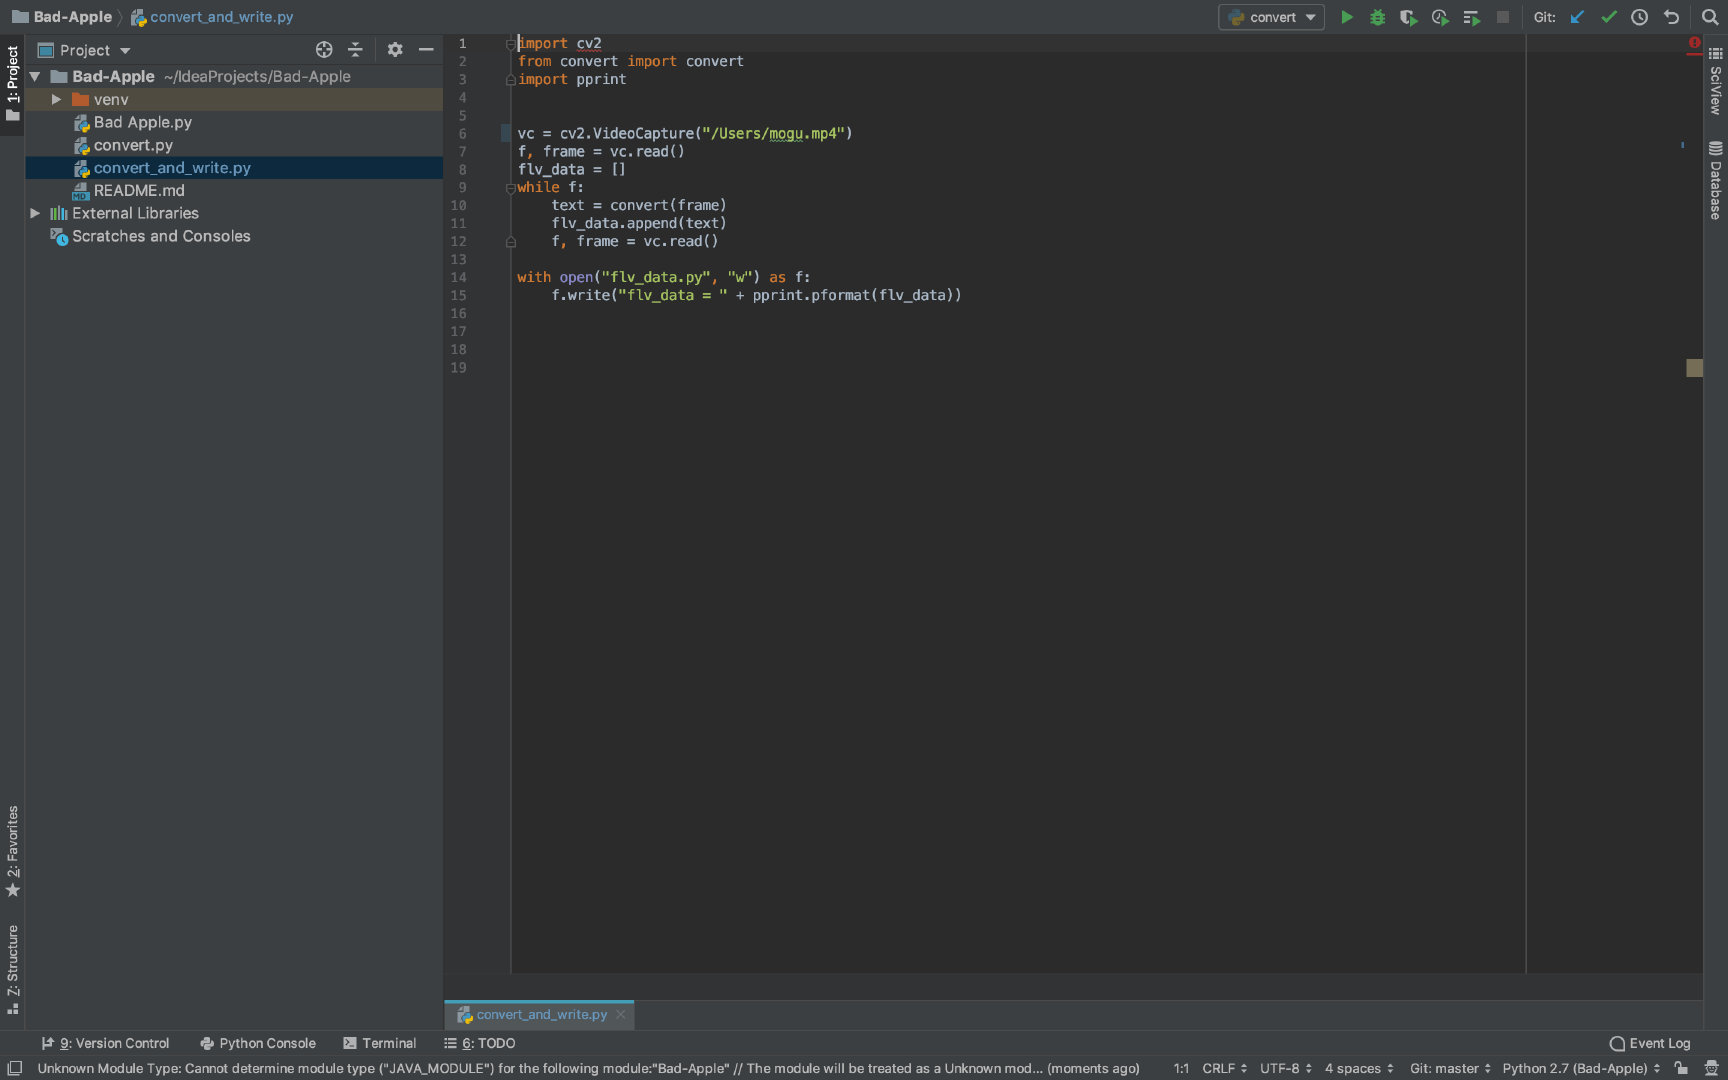Switch to the Python Console tab
This screenshot has width=1728, height=1080.
point(258,1043)
